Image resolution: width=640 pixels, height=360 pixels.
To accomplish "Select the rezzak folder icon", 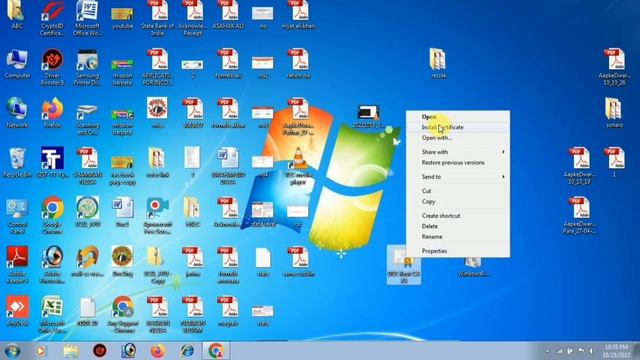I will [438, 64].
